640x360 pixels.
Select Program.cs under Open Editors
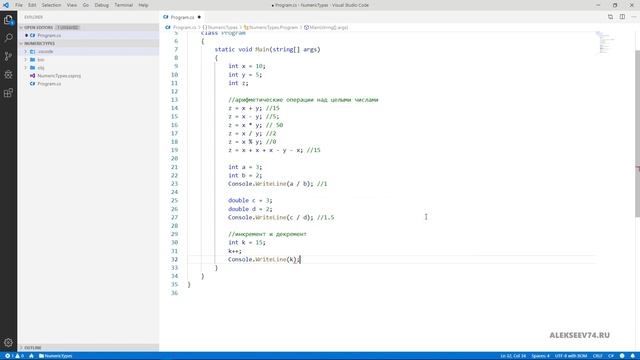(x=49, y=36)
